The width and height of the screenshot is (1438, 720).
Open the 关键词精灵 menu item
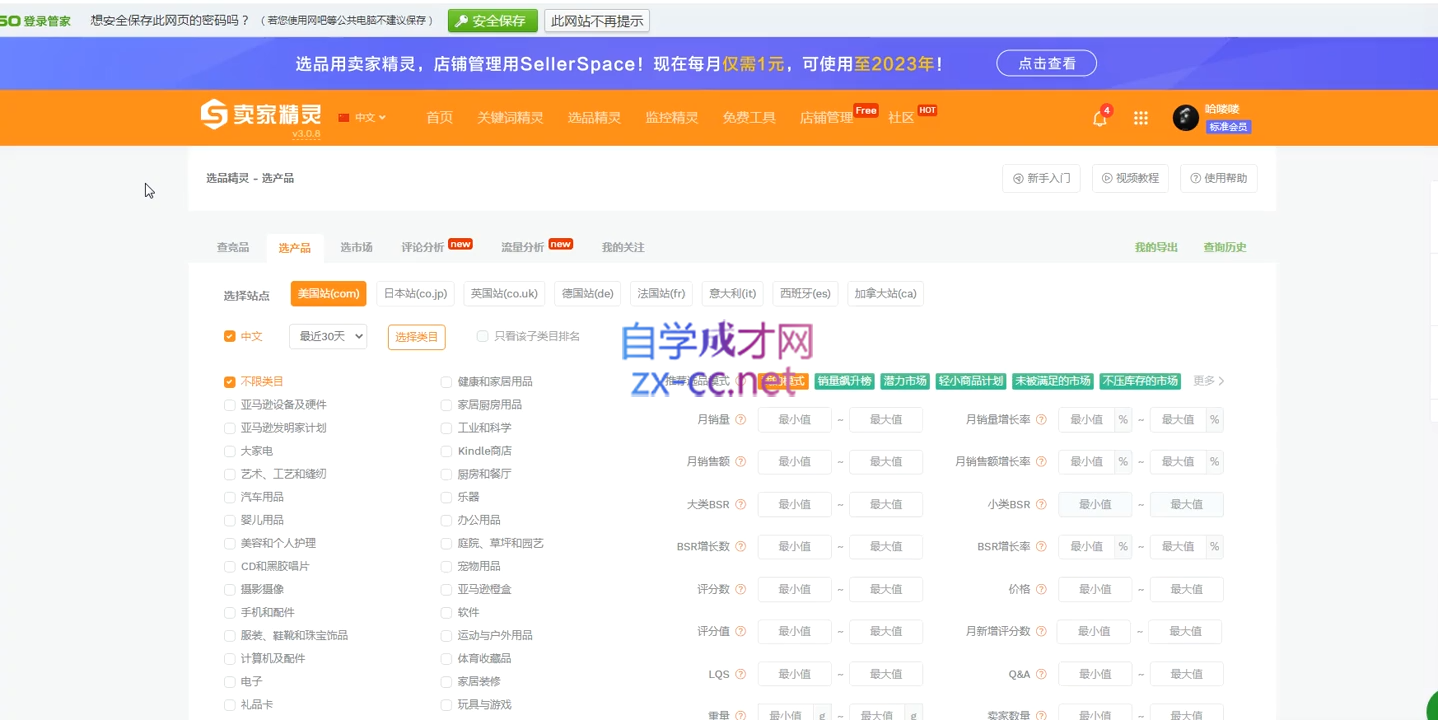pos(510,118)
